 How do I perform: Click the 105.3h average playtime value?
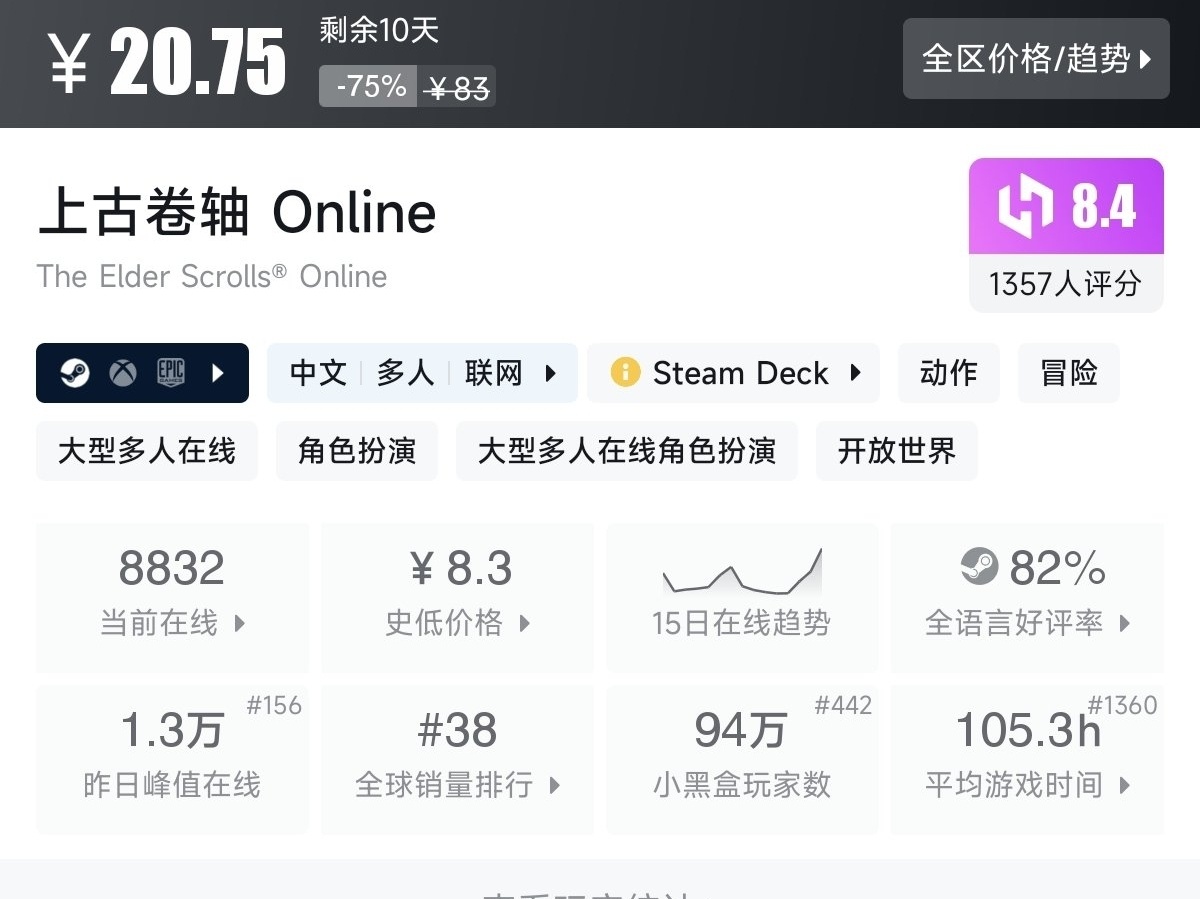pyautogui.click(x=1028, y=731)
